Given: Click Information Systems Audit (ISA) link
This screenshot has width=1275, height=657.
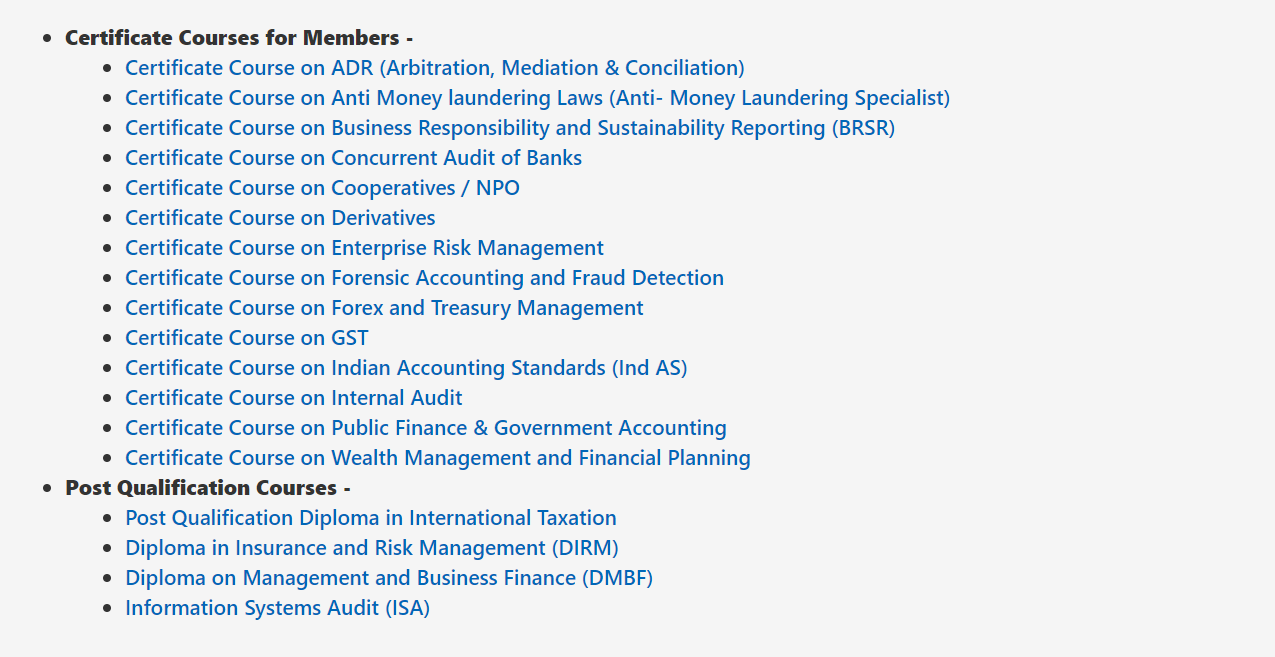Looking at the screenshot, I should pyautogui.click(x=277, y=608).
